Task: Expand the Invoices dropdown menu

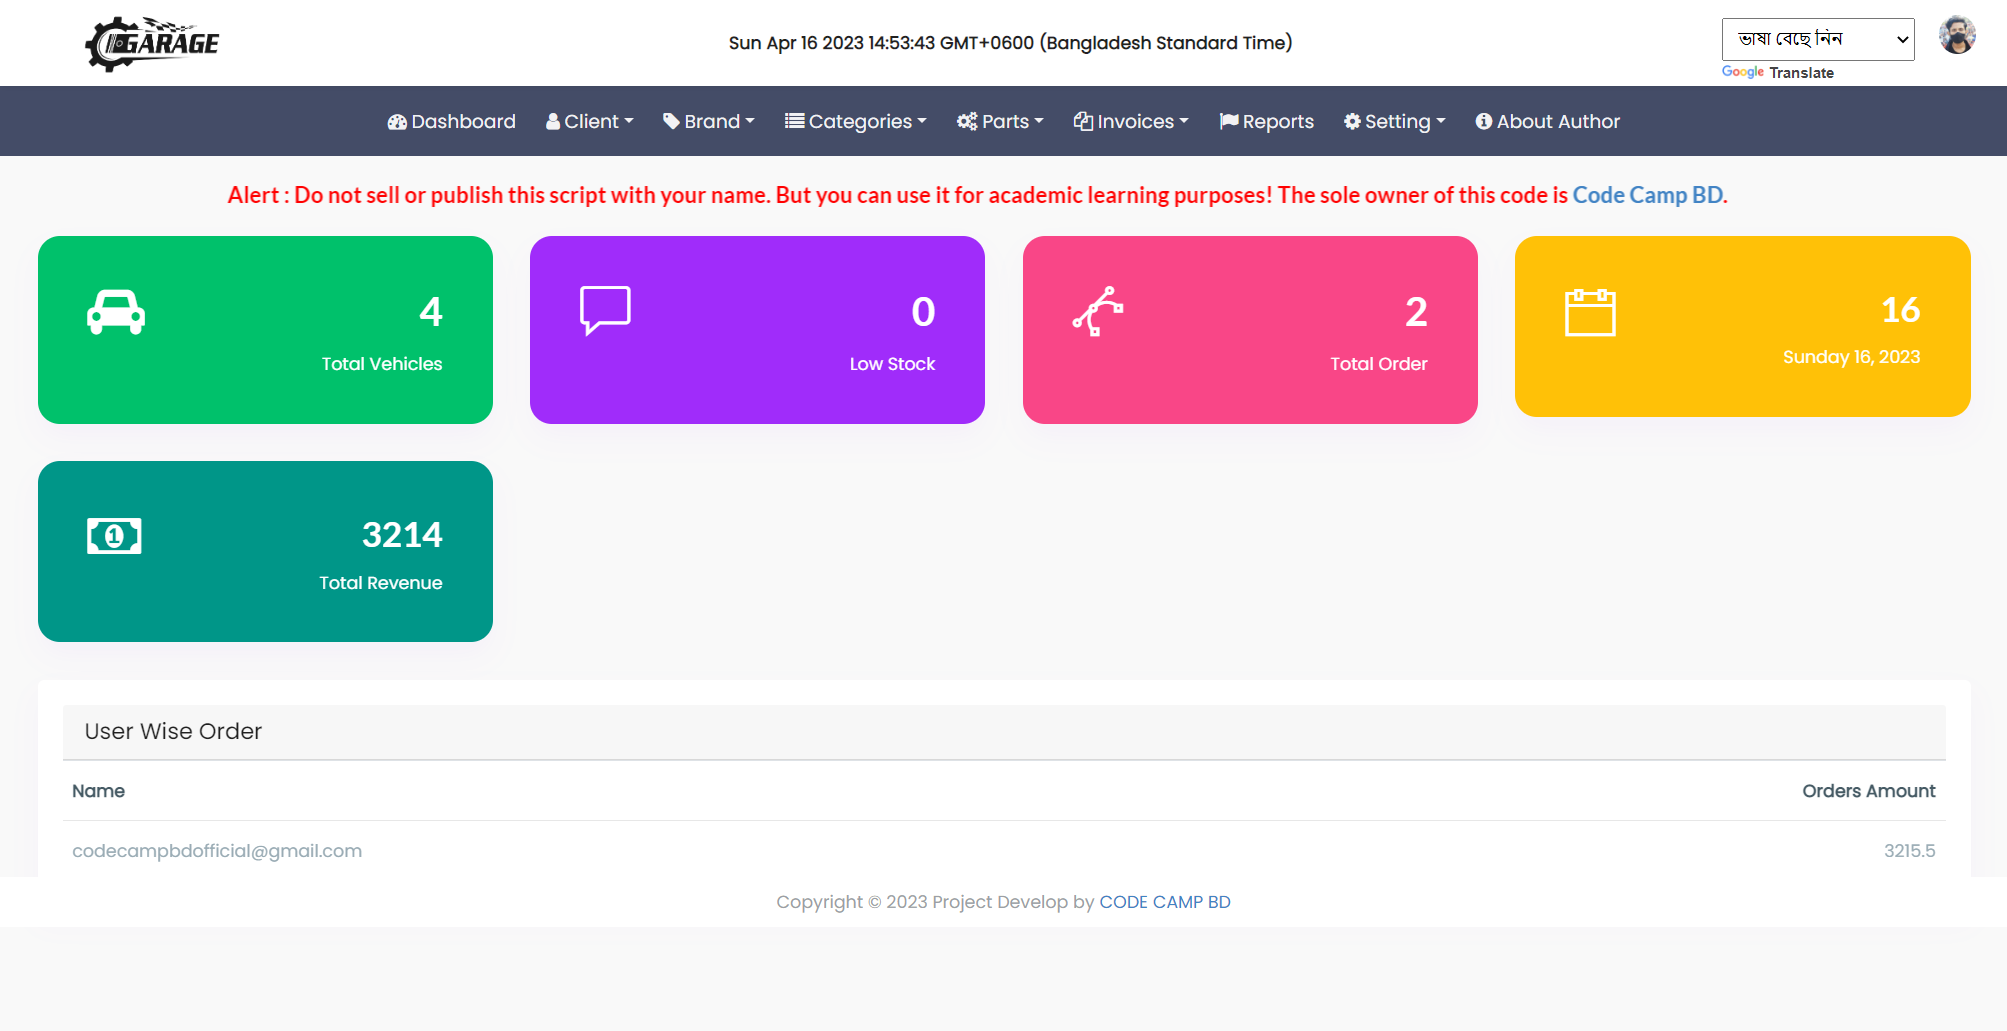Action: pyautogui.click(x=1130, y=121)
